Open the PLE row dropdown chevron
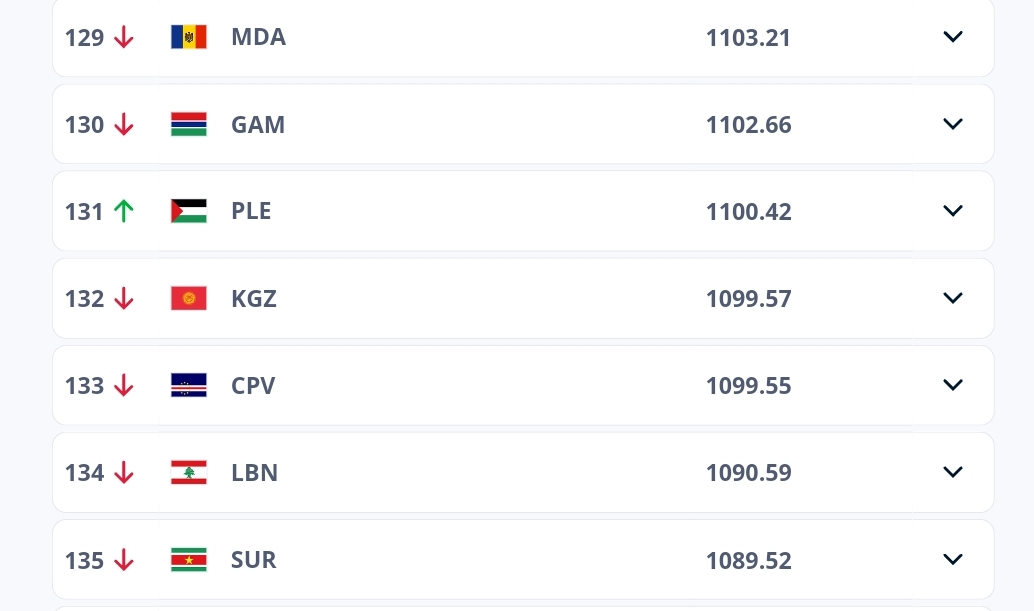The width and height of the screenshot is (1034, 611). coord(952,211)
